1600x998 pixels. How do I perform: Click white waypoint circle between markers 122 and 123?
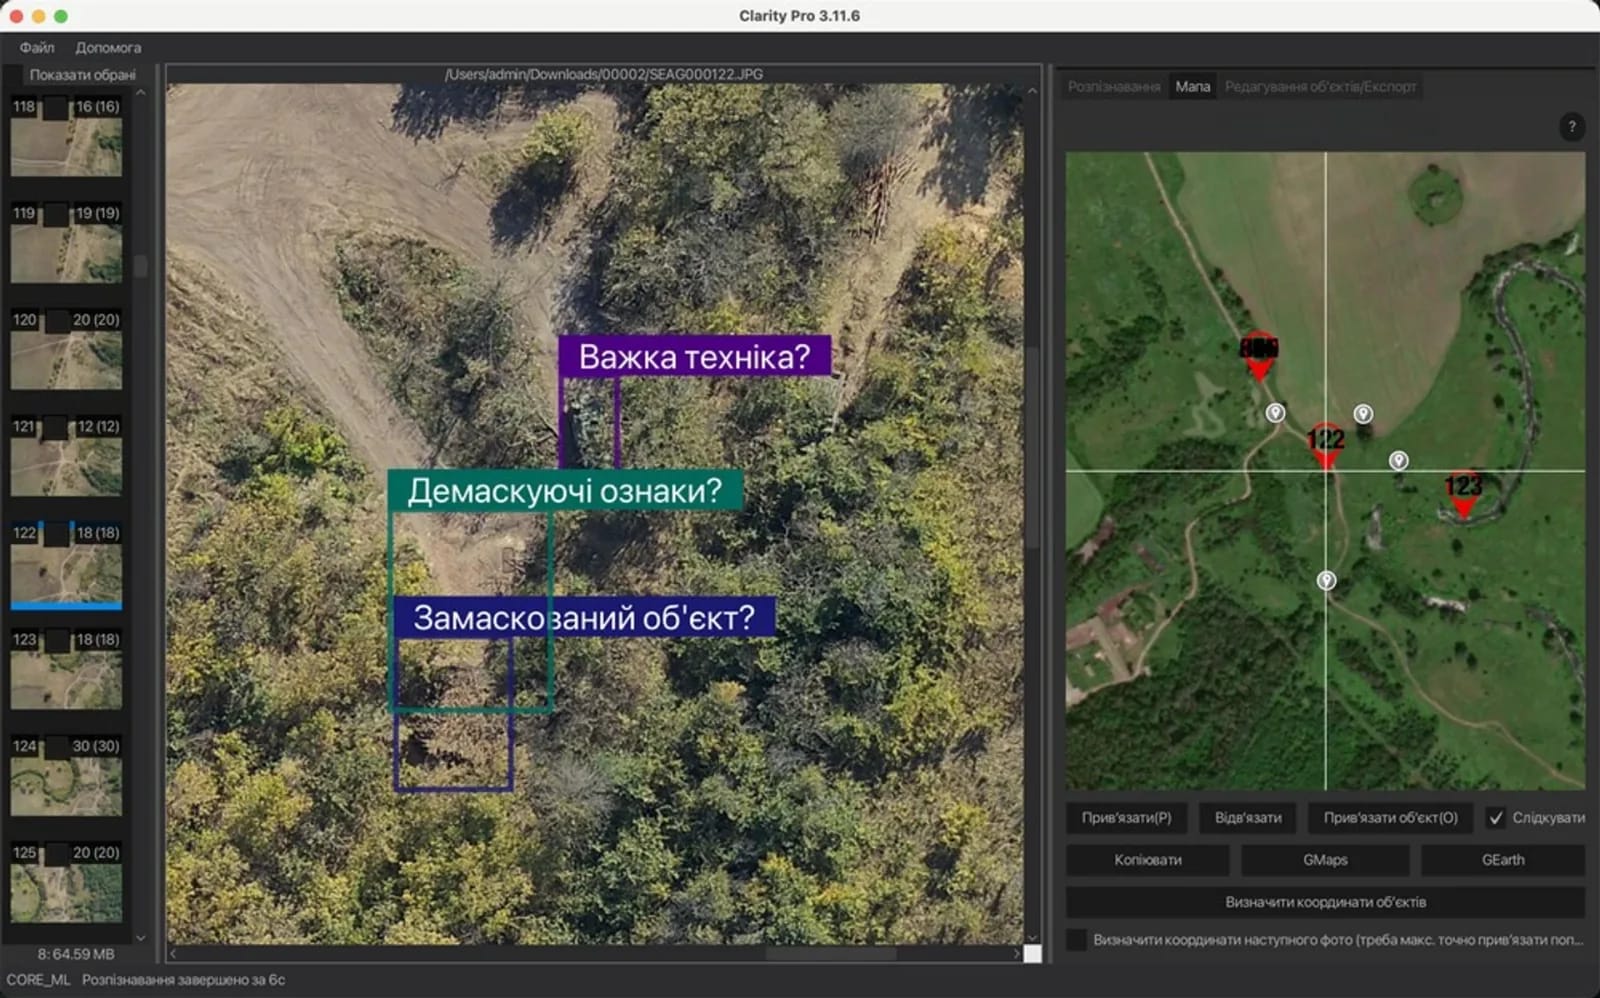[1398, 461]
